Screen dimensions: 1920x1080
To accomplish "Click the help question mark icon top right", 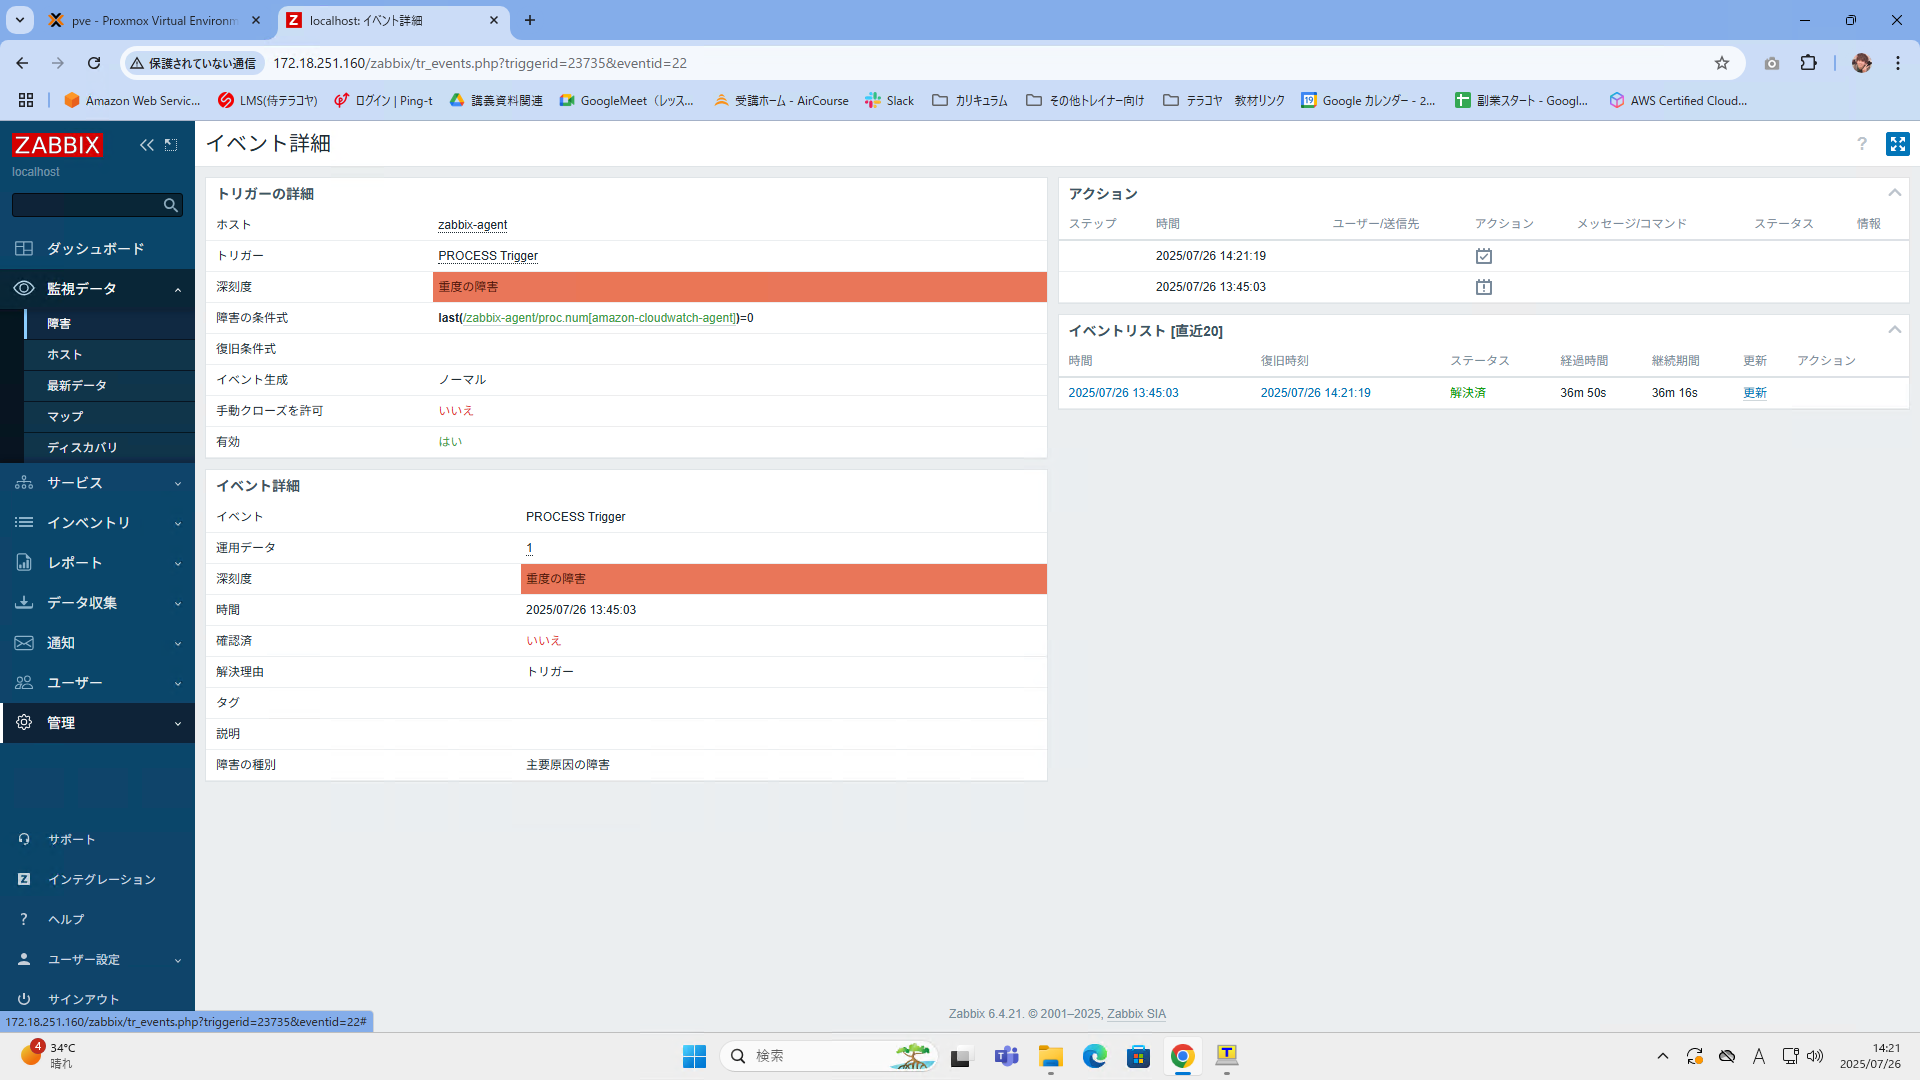I will (x=1862, y=144).
